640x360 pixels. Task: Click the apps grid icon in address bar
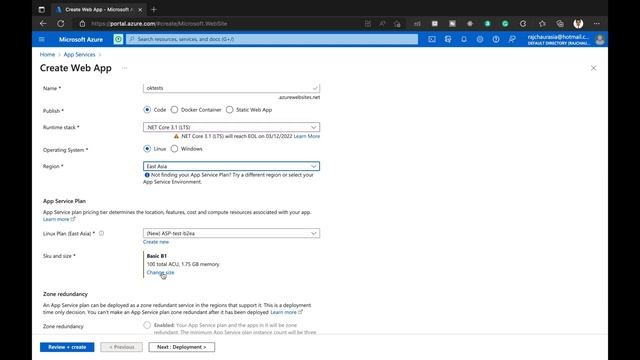[367, 24]
